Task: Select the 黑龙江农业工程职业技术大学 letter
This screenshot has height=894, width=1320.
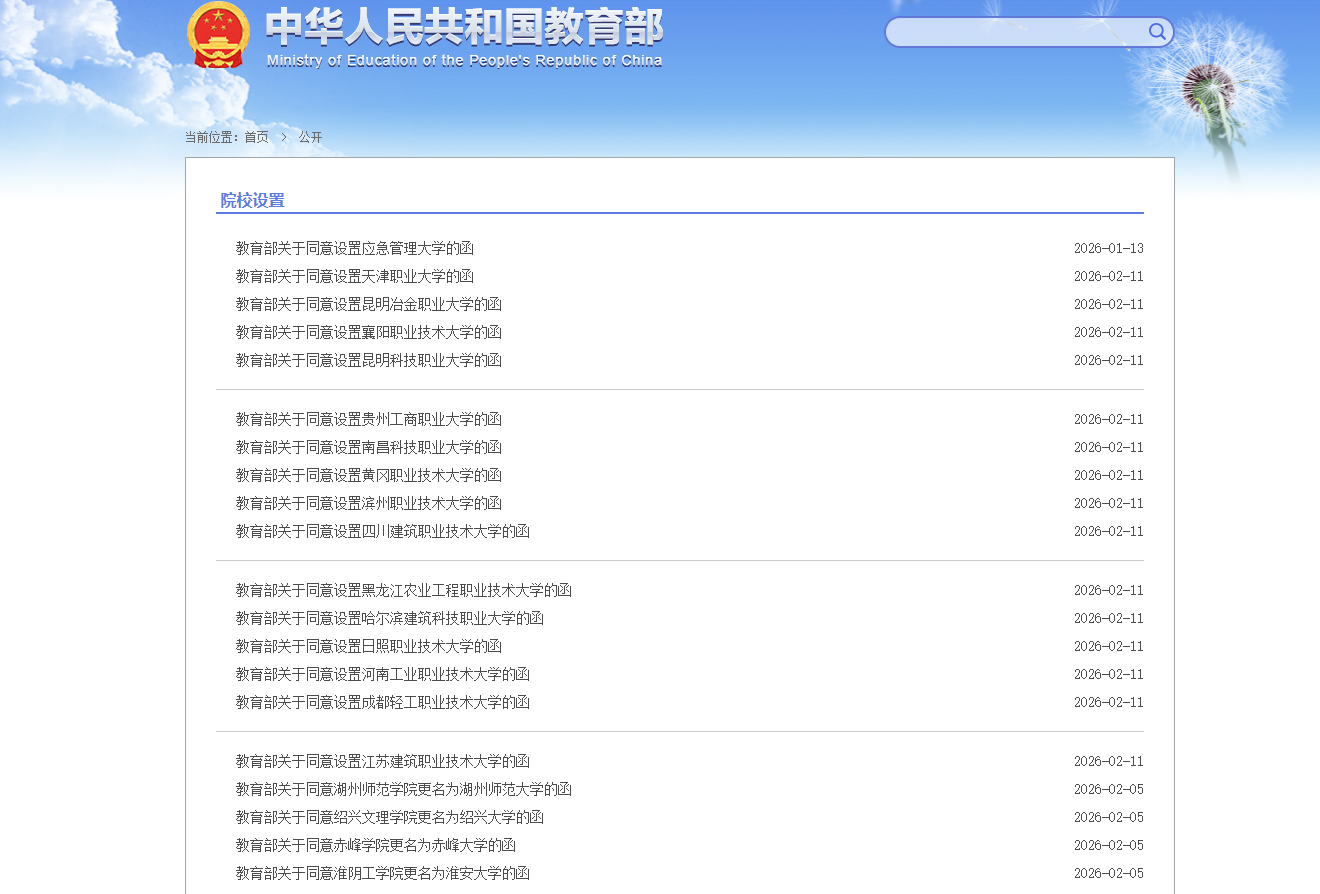Action: coord(403,590)
